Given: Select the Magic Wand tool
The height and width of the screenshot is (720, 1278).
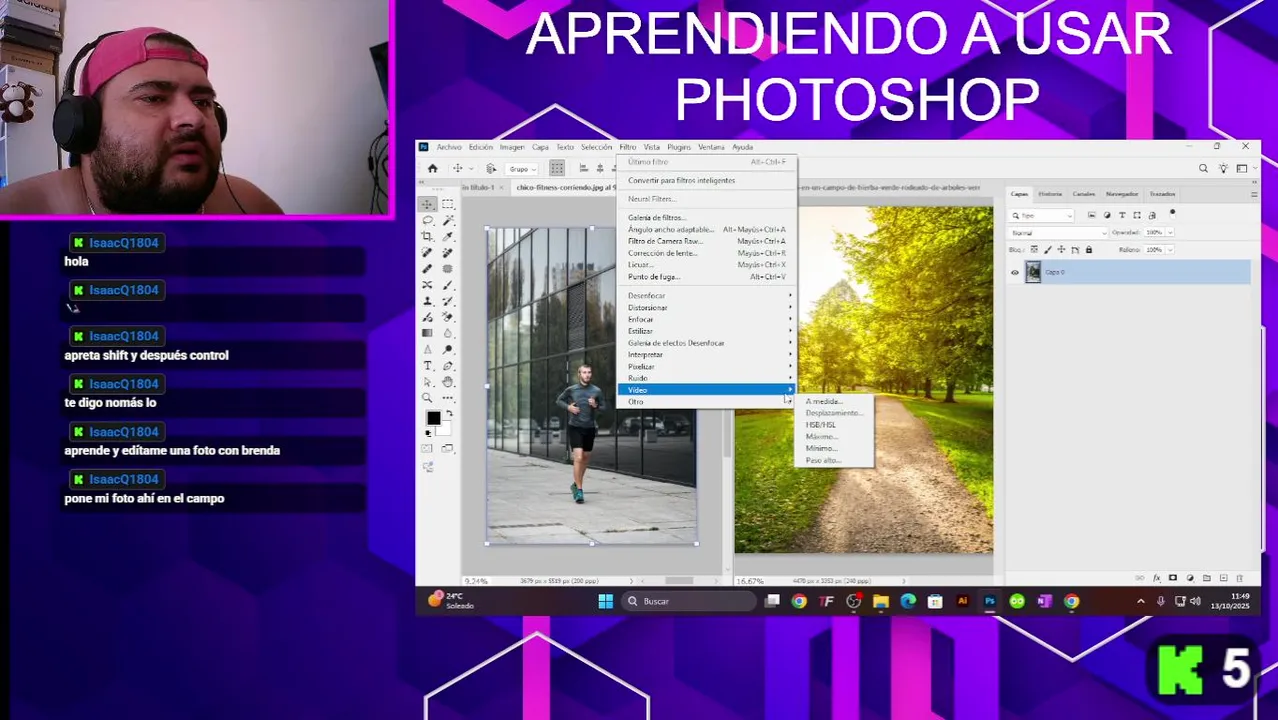Looking at the screenshot, I should point(448,220).
